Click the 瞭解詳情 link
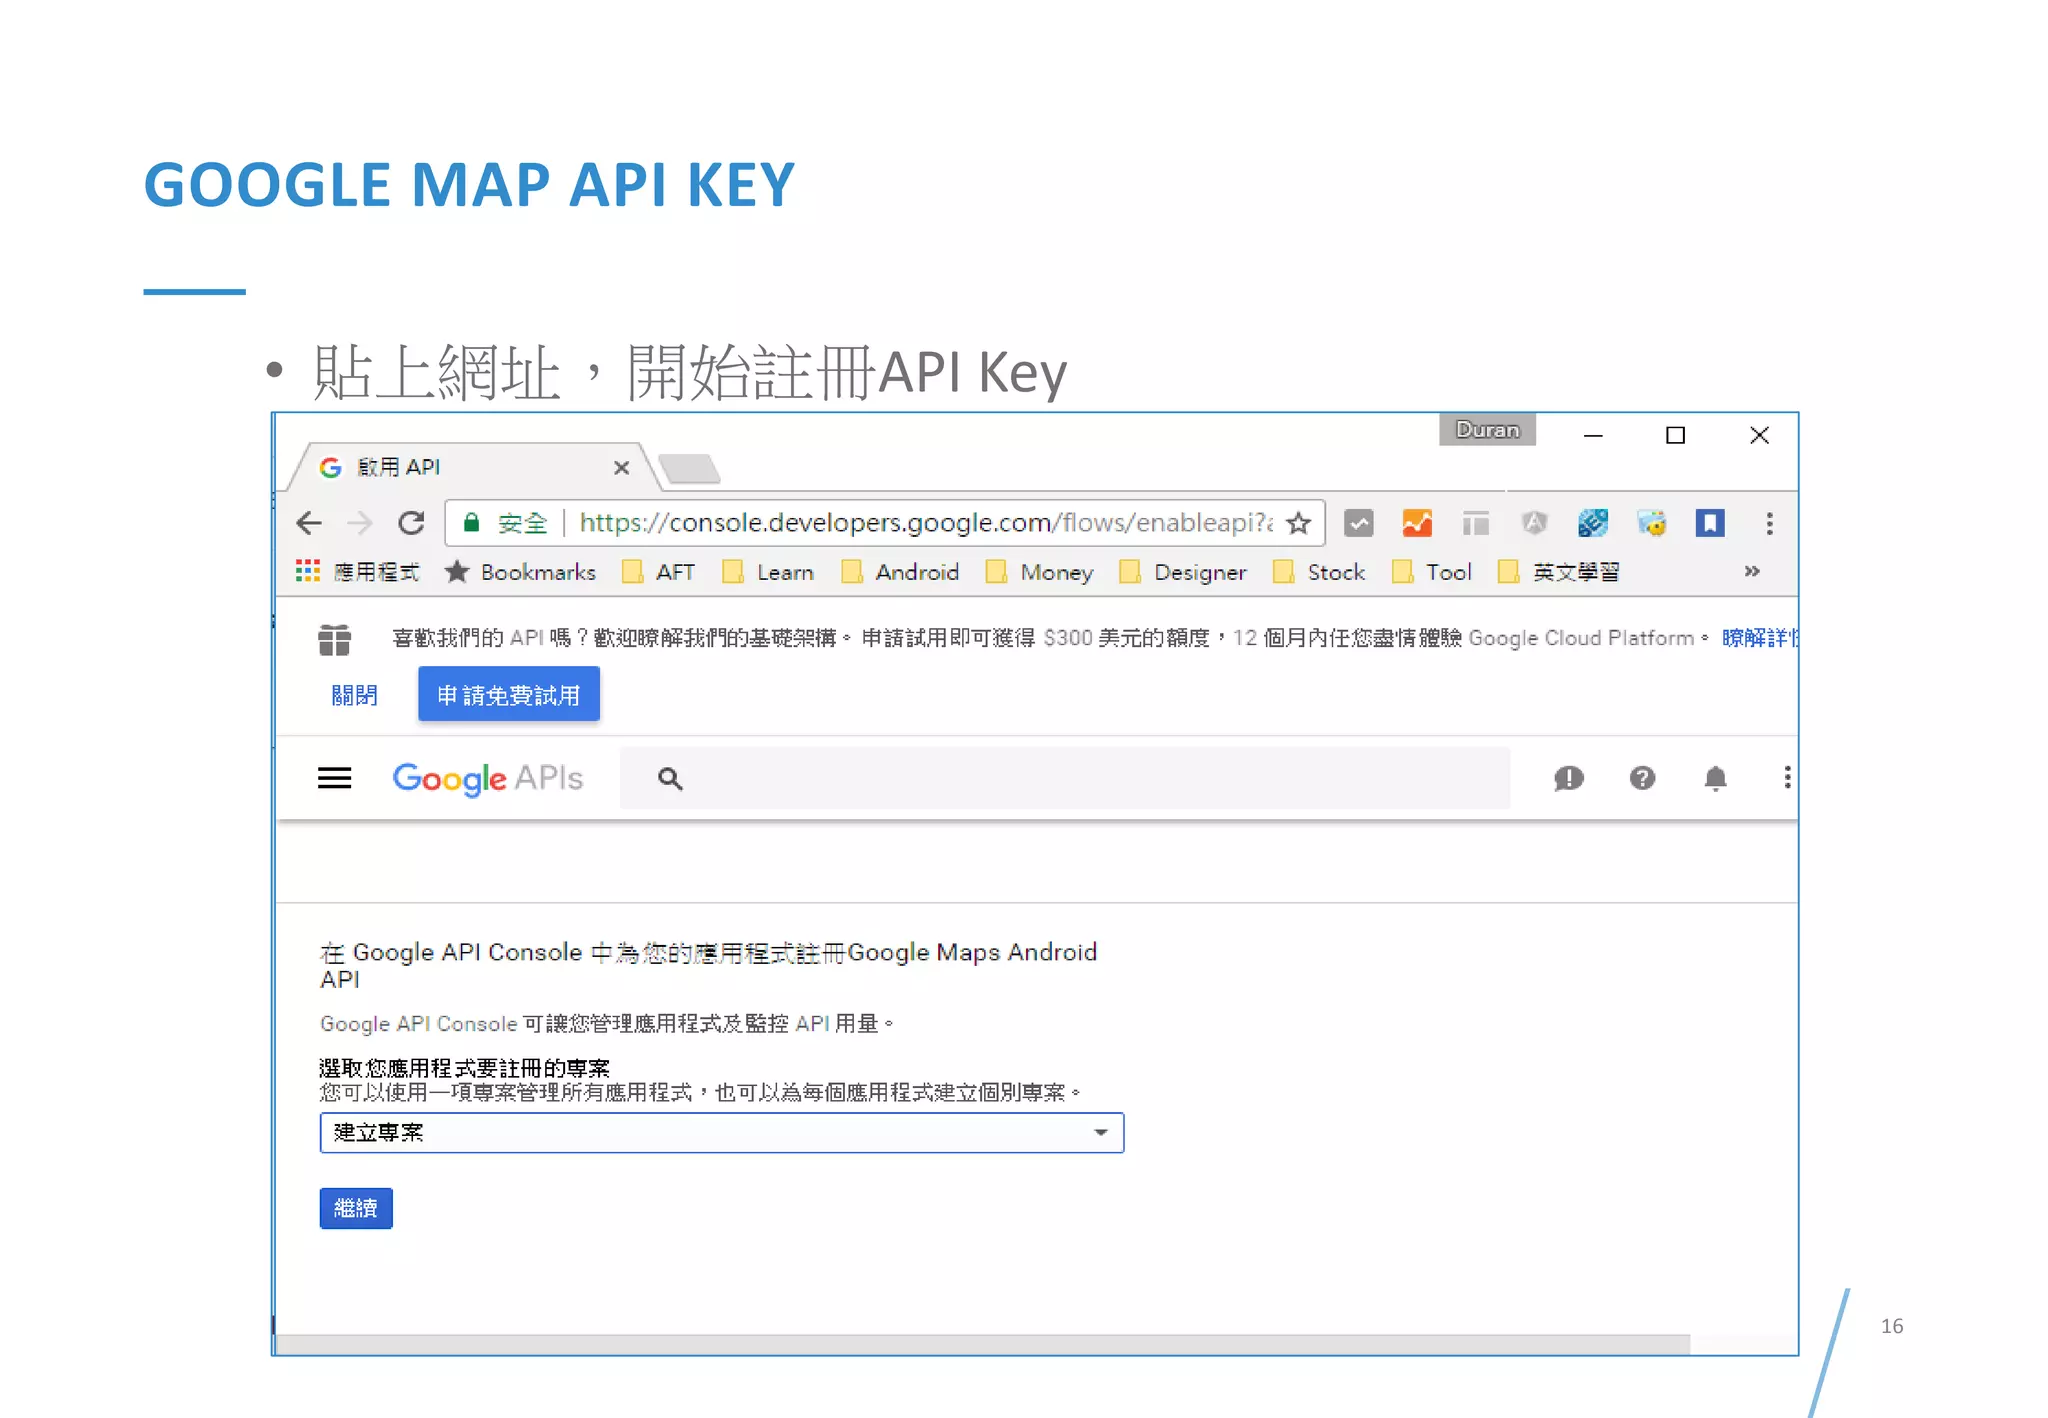This screenshot has width=2048, height=1418. [x=1759, y=638]
